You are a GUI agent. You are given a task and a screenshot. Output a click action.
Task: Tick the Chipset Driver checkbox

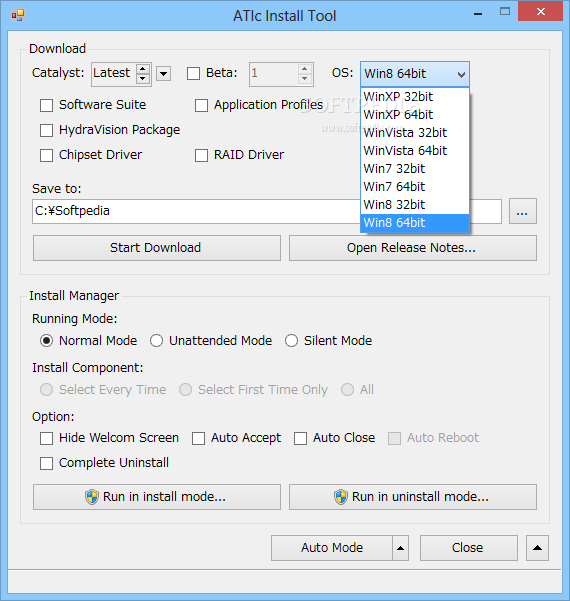click(x=47, y=155)
